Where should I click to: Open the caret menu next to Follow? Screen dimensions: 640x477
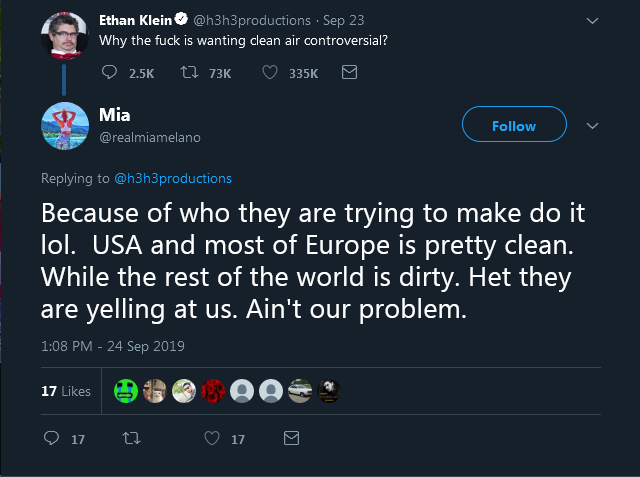(x=592, y=126)
